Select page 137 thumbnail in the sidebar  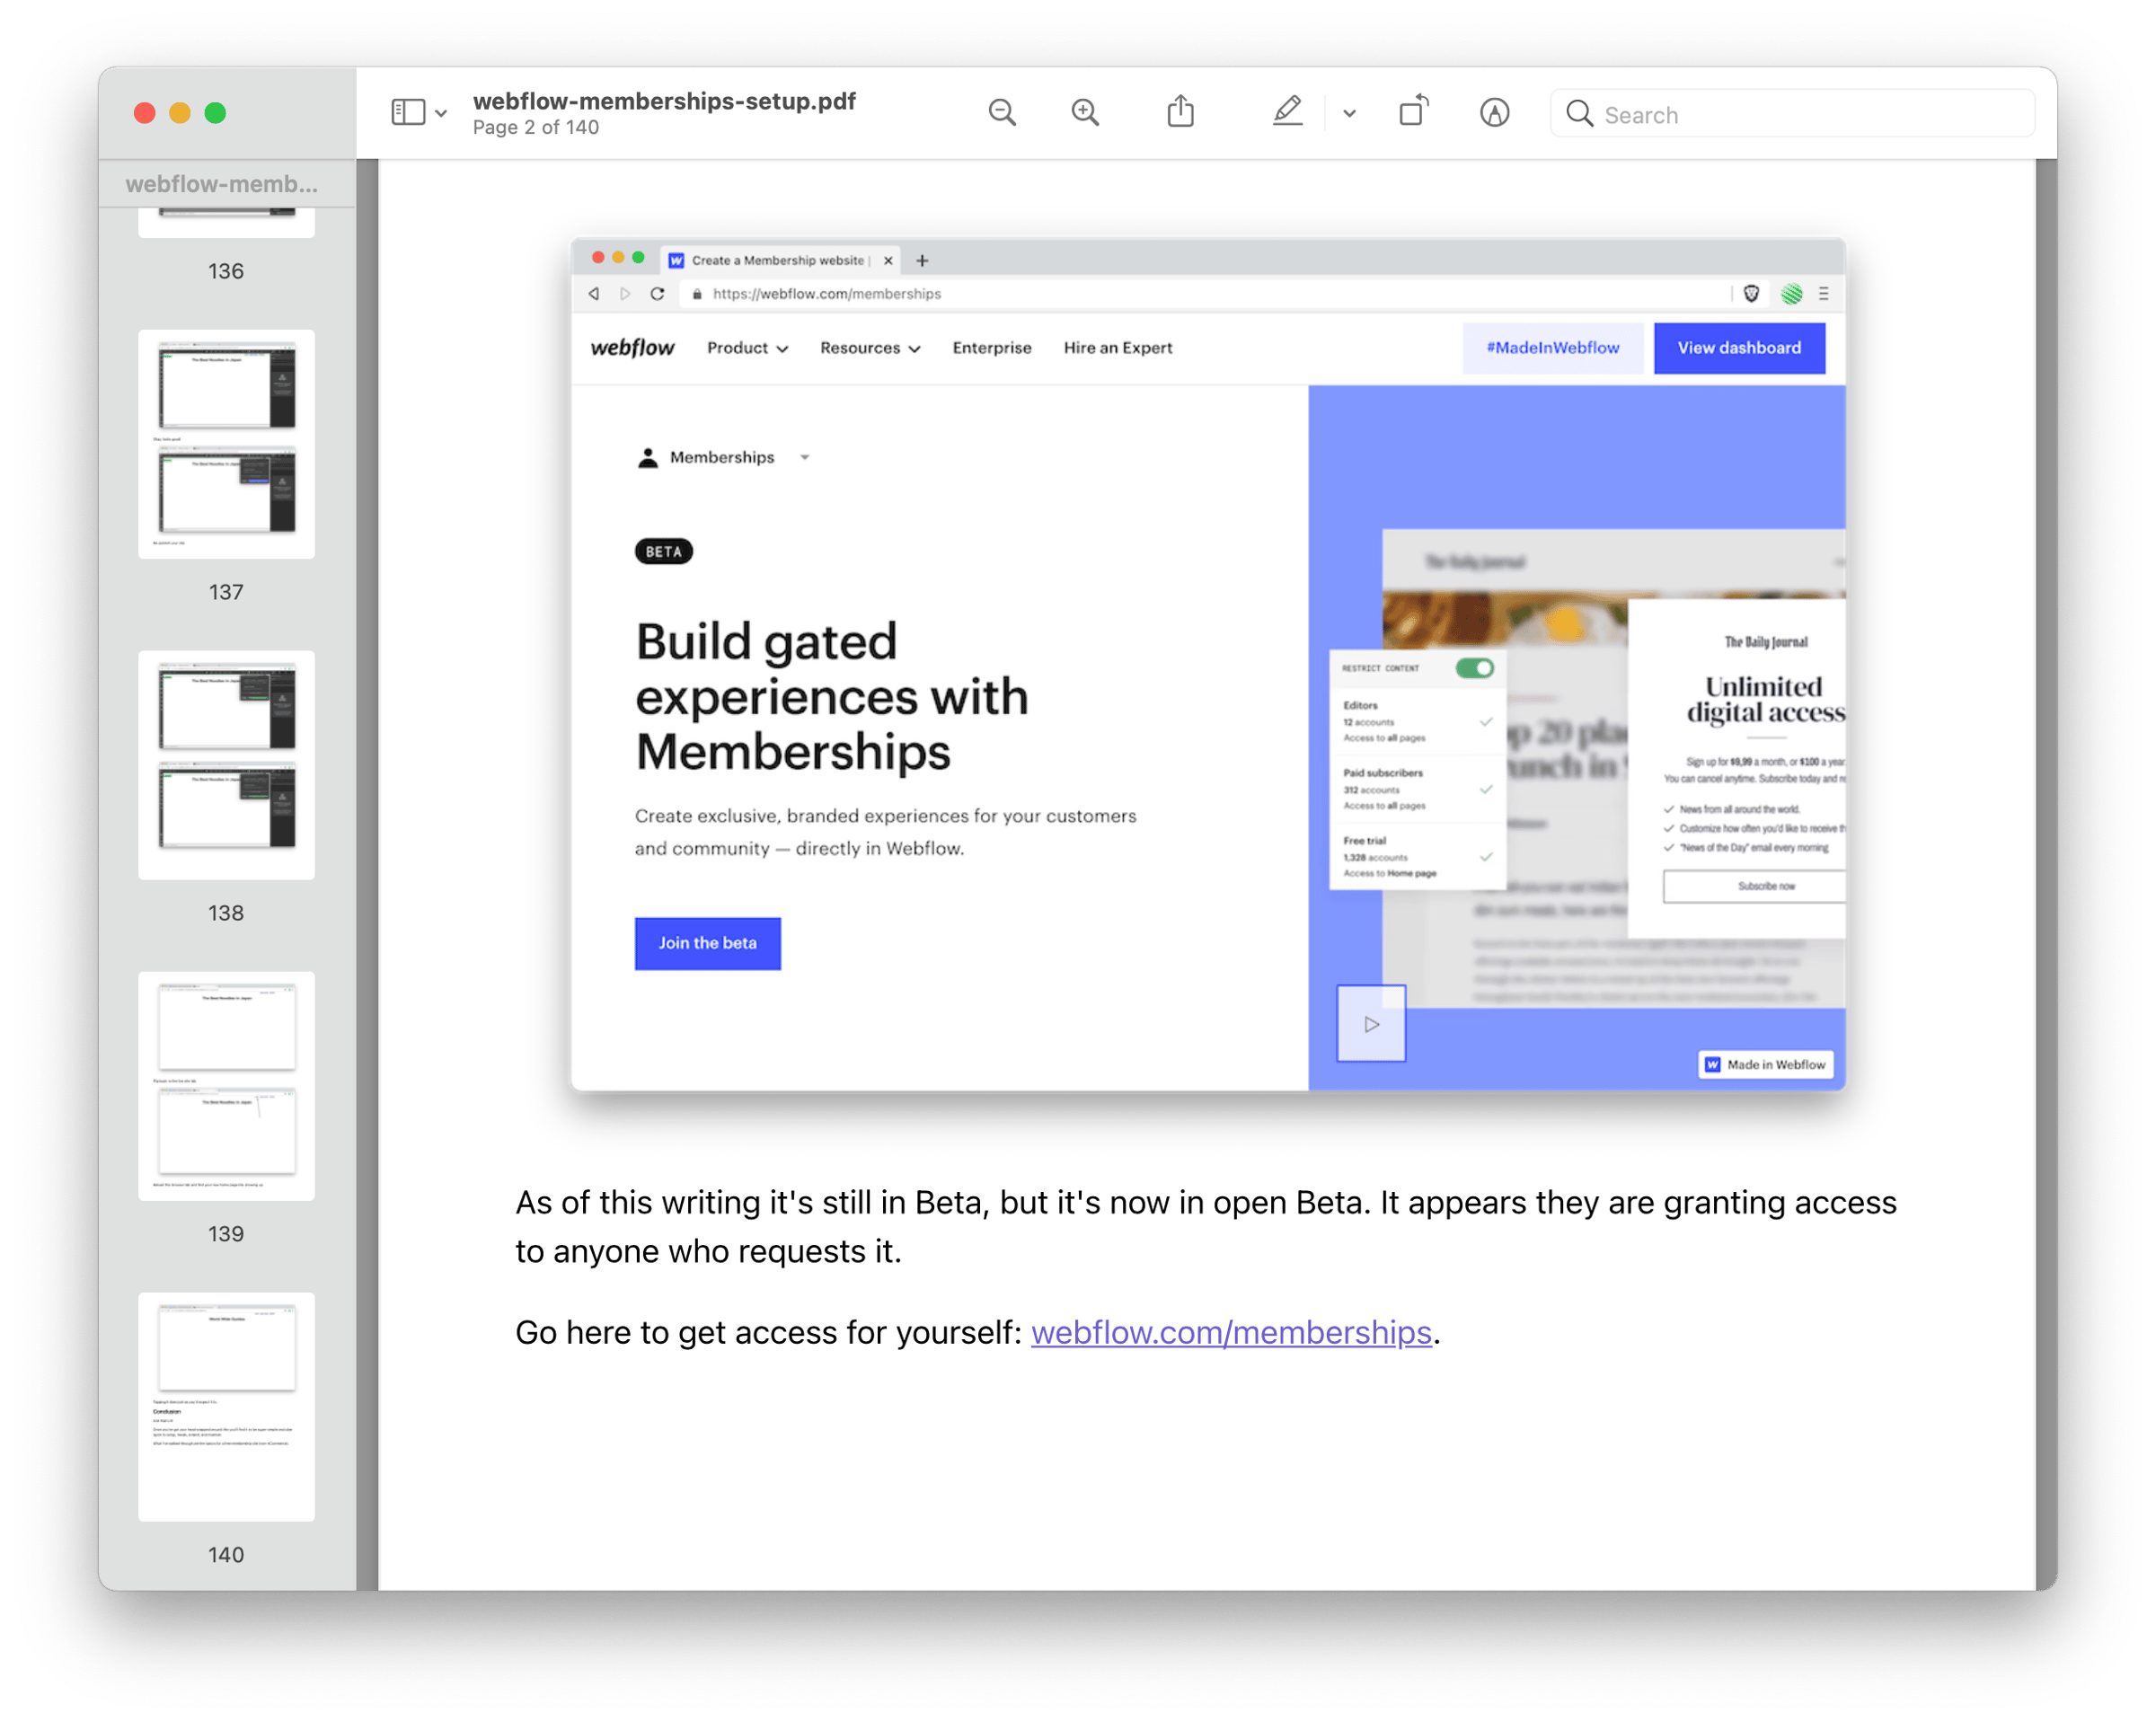pos(226,444)
